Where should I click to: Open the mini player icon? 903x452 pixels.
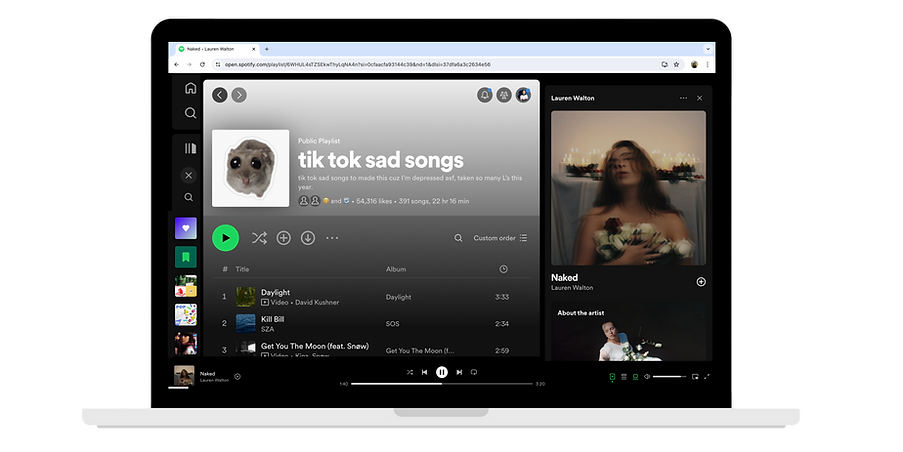695,377
